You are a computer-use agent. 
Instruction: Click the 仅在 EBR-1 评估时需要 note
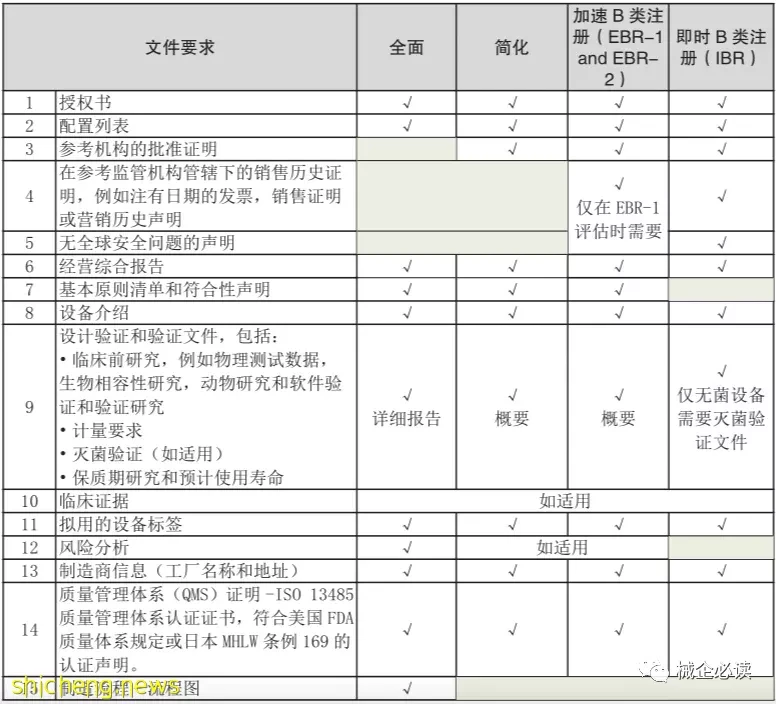(618, 219)
